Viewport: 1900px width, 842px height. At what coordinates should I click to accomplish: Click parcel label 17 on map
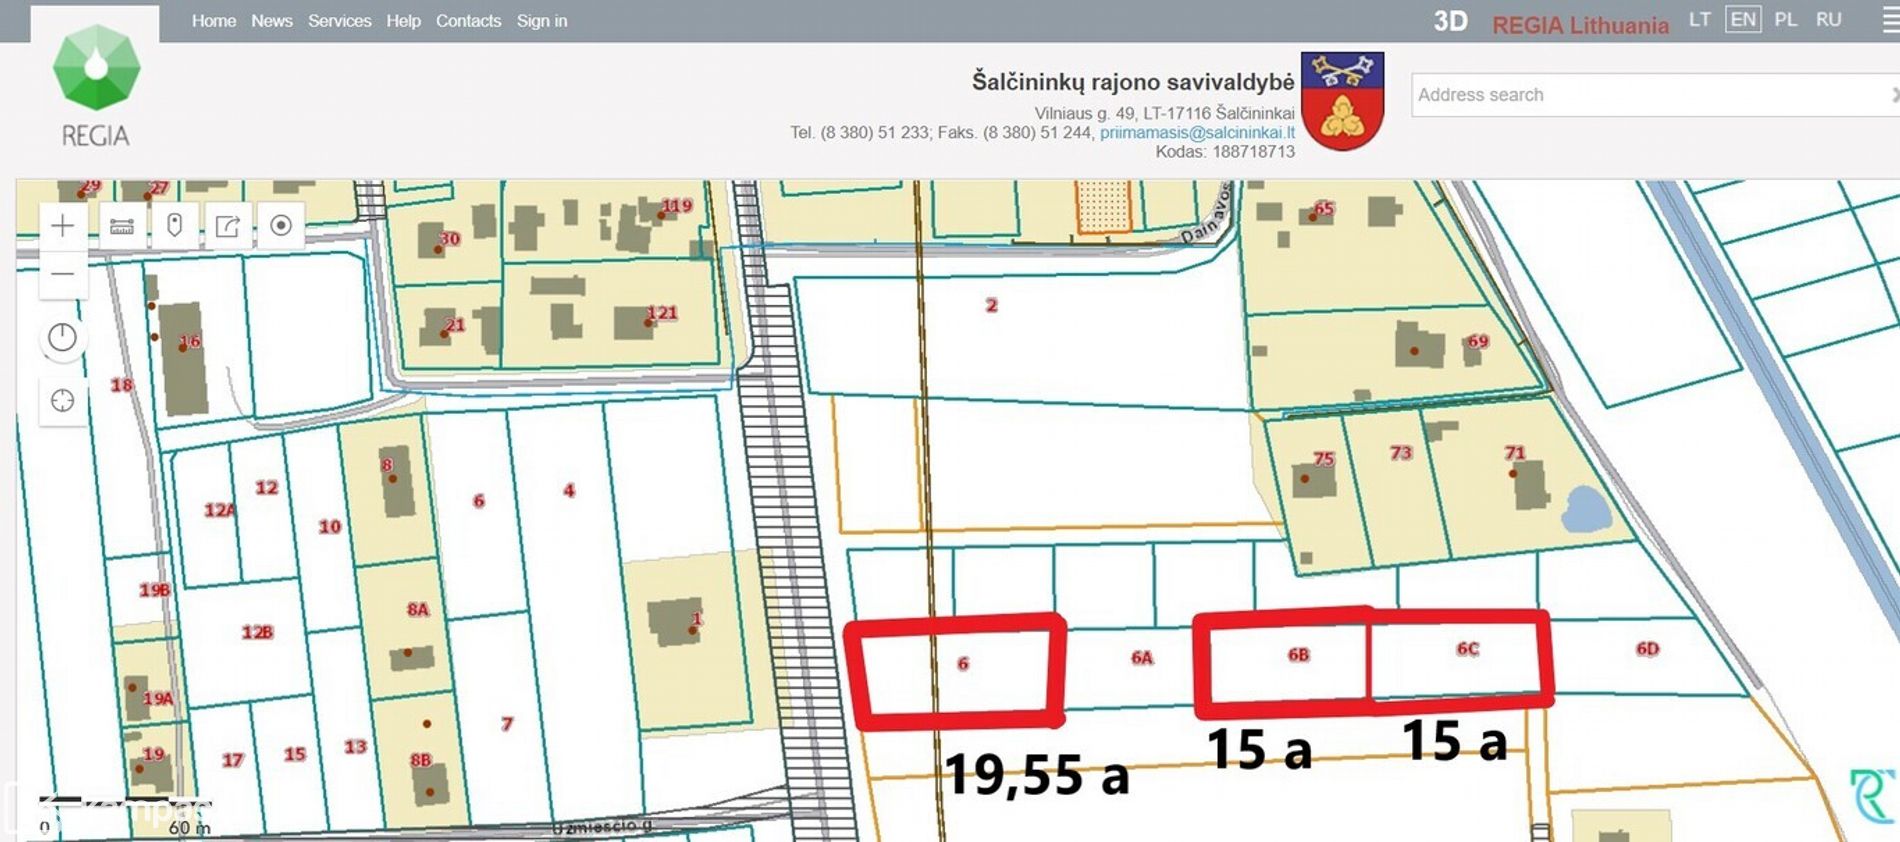point(233,760)
